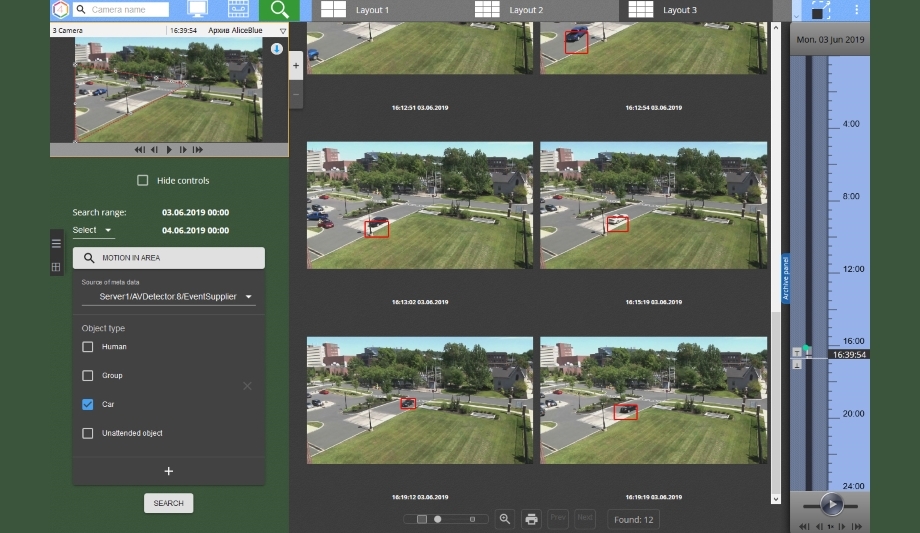This screenshot has height=533, width=920.
Task: Open result thumbnail dated 16:13:02 03.06.2019
Action: (x=420, y=205)
